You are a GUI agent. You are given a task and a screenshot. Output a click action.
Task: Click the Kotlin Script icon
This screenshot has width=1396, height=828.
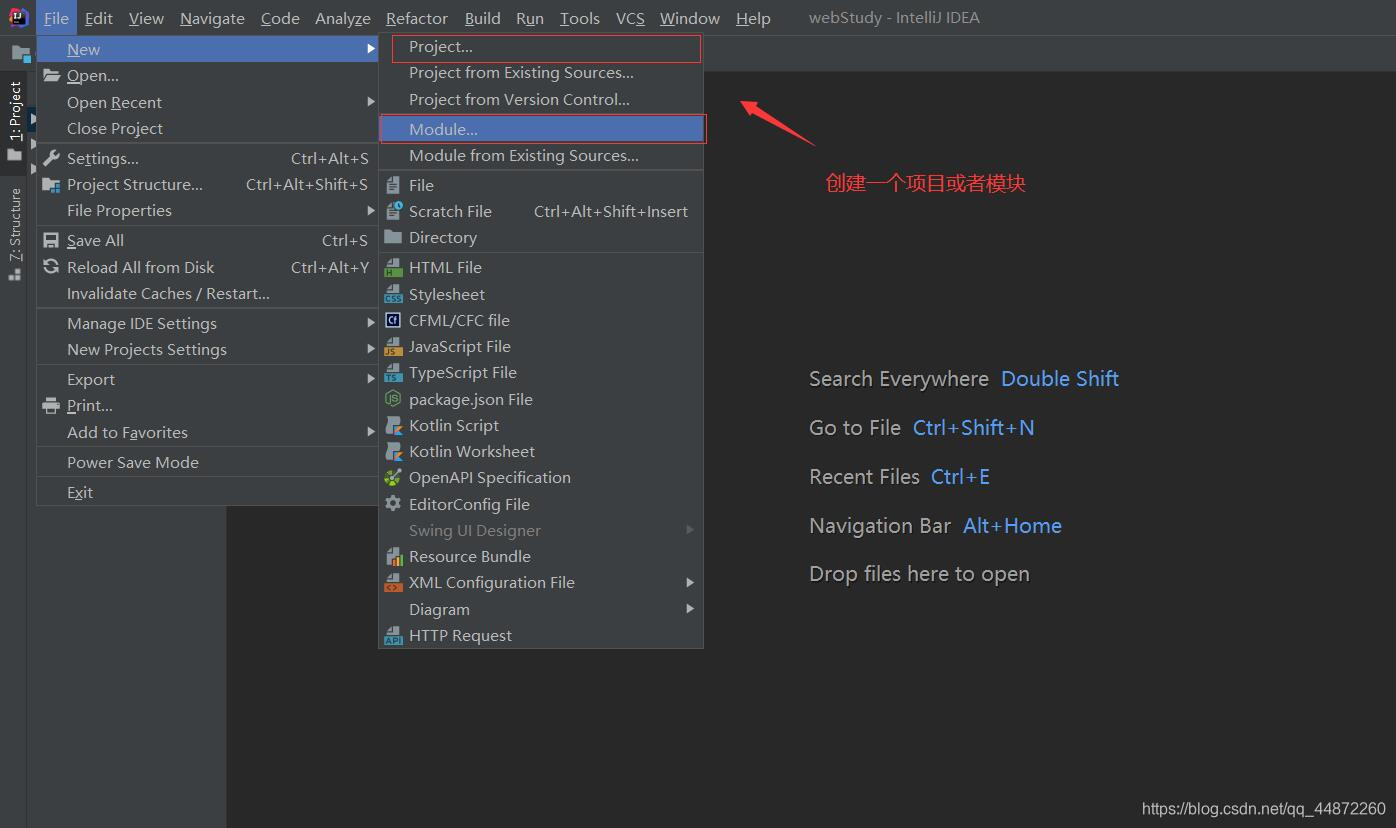(393, 425)
